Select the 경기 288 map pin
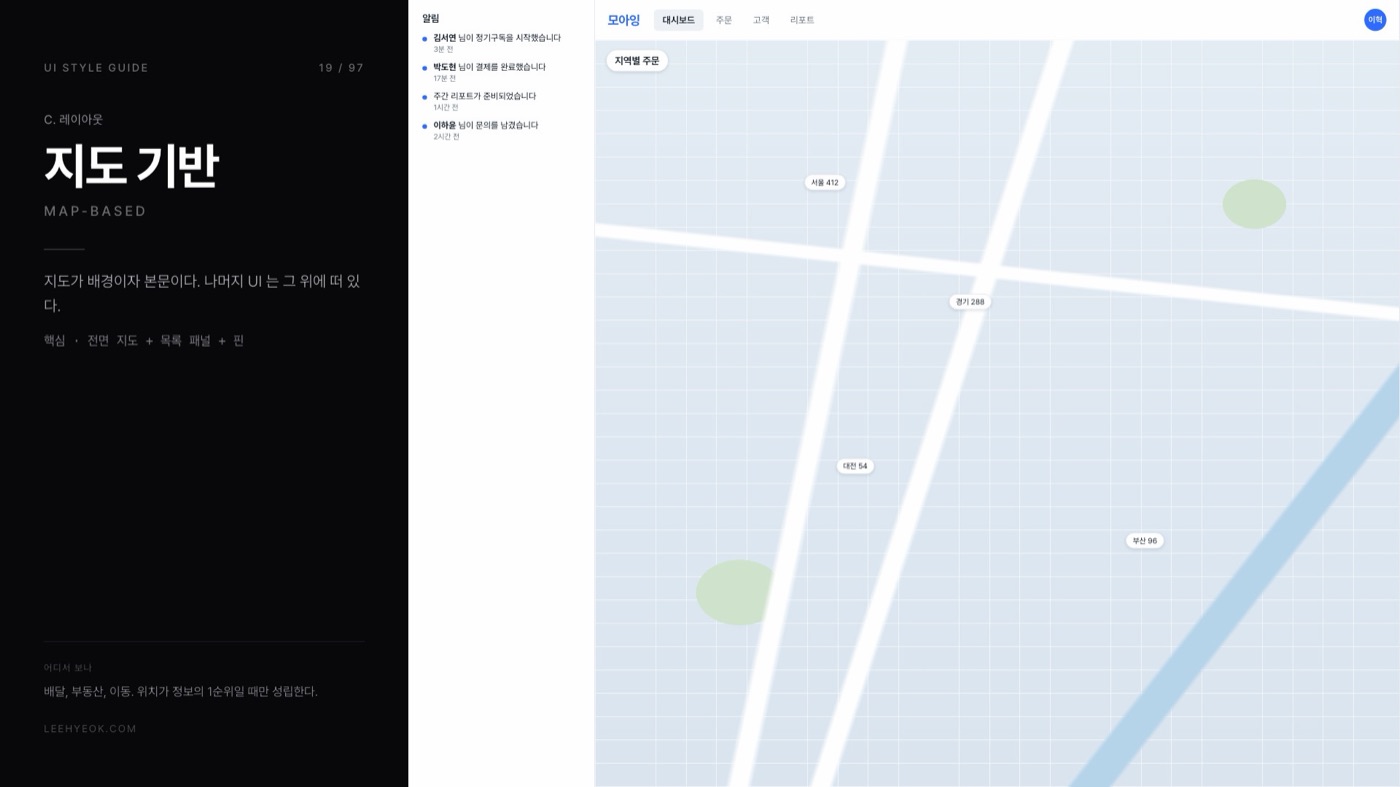This screenshot has height=787, width=1400. tap(970, 302)
